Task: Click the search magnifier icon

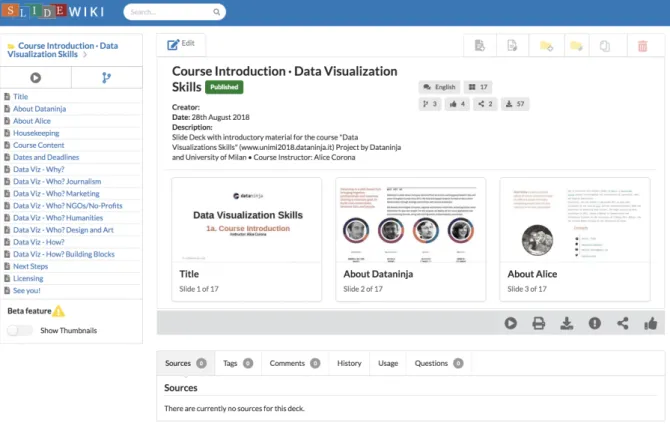Action: click(217, 12)
